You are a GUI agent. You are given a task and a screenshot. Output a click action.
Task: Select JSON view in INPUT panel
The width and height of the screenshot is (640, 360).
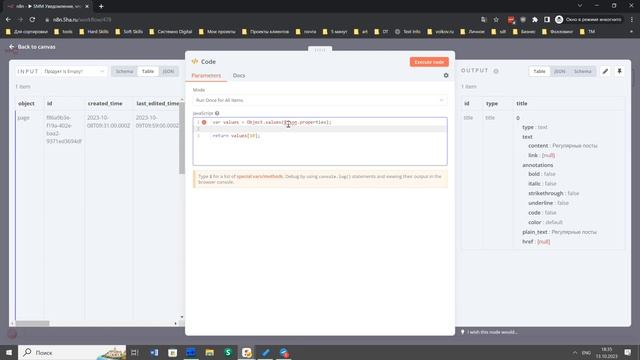(168, 71)
